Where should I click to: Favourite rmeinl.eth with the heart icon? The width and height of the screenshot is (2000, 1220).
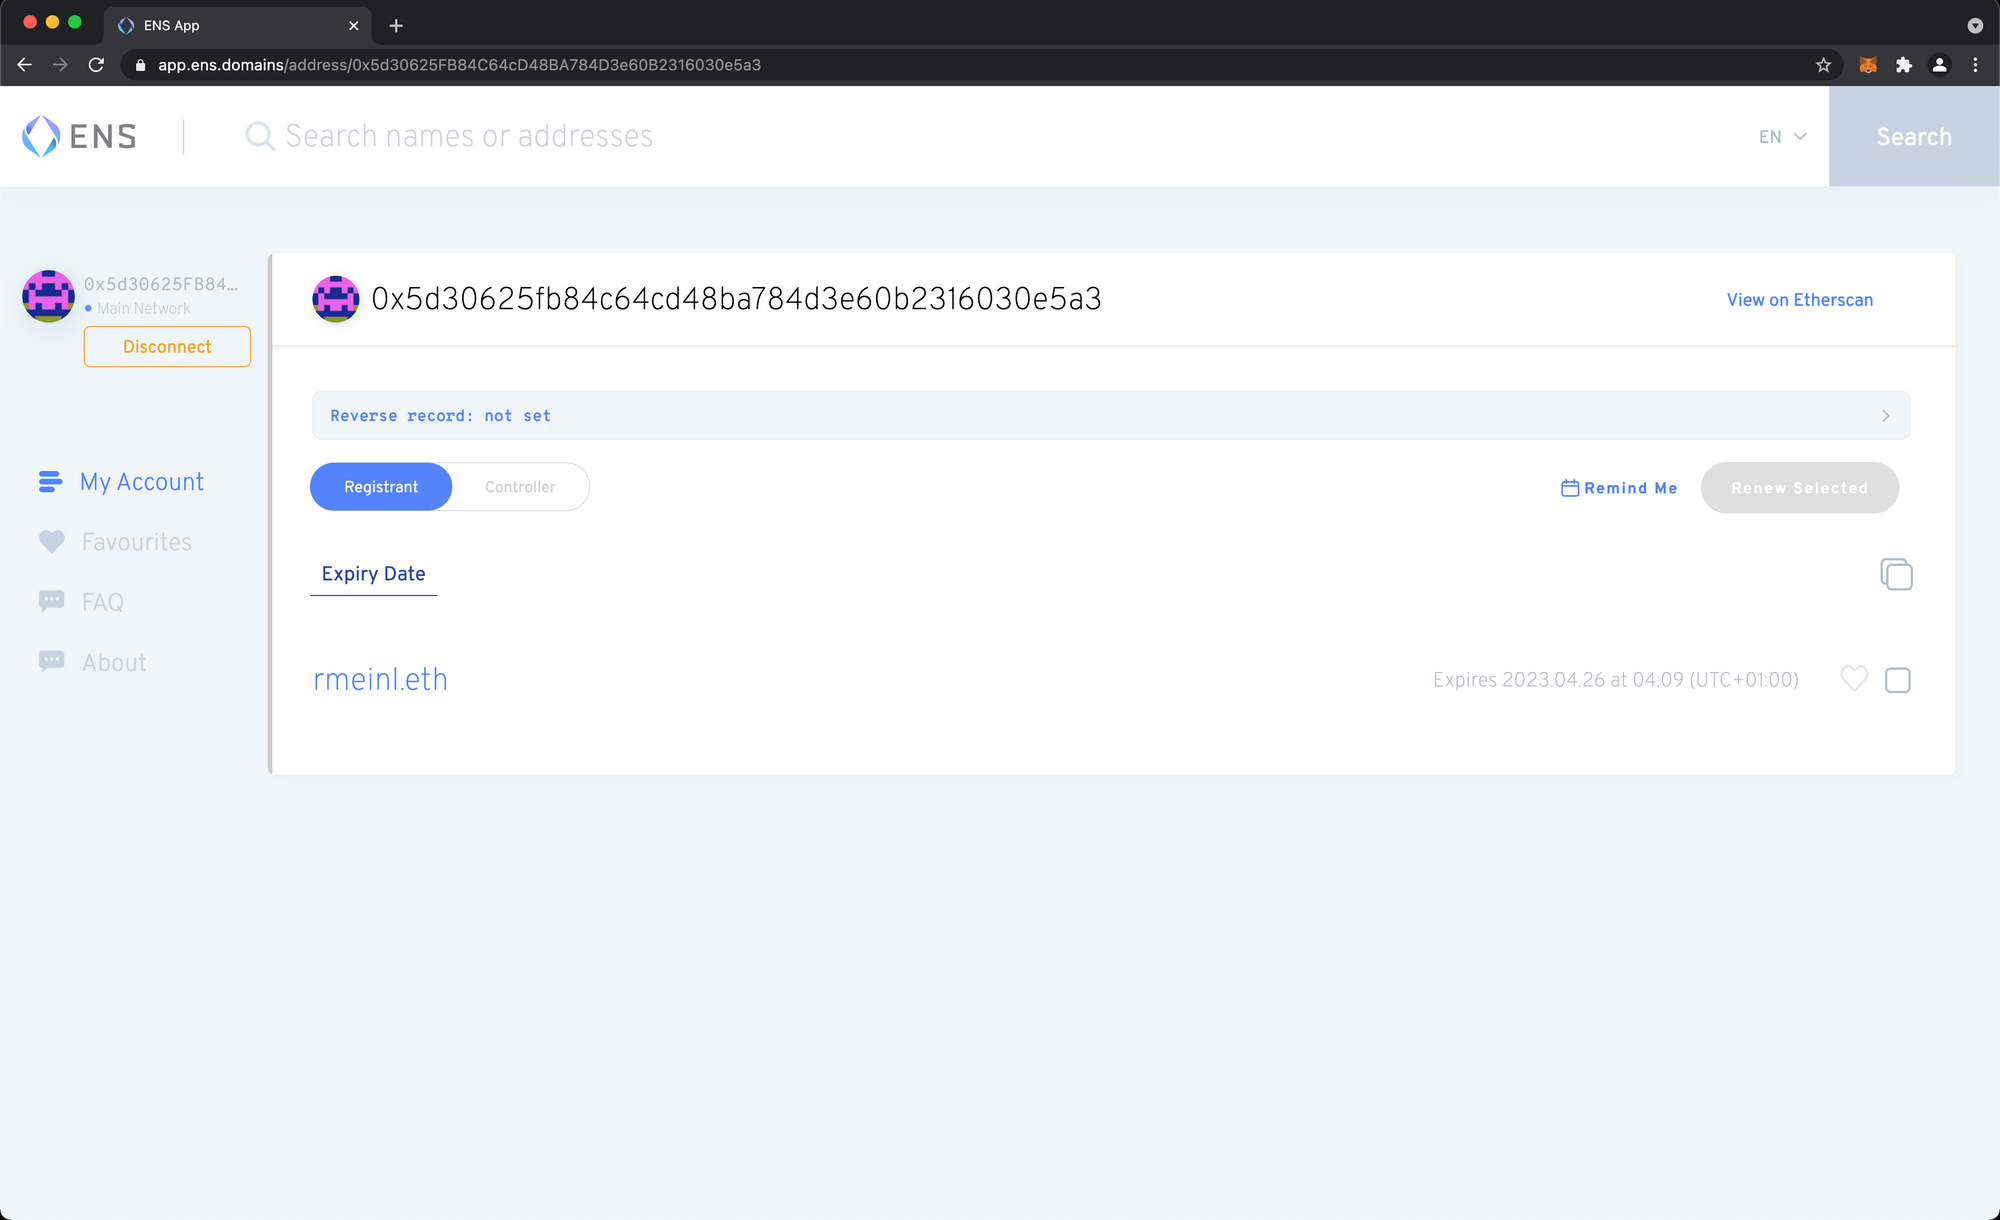(1854, 679)
